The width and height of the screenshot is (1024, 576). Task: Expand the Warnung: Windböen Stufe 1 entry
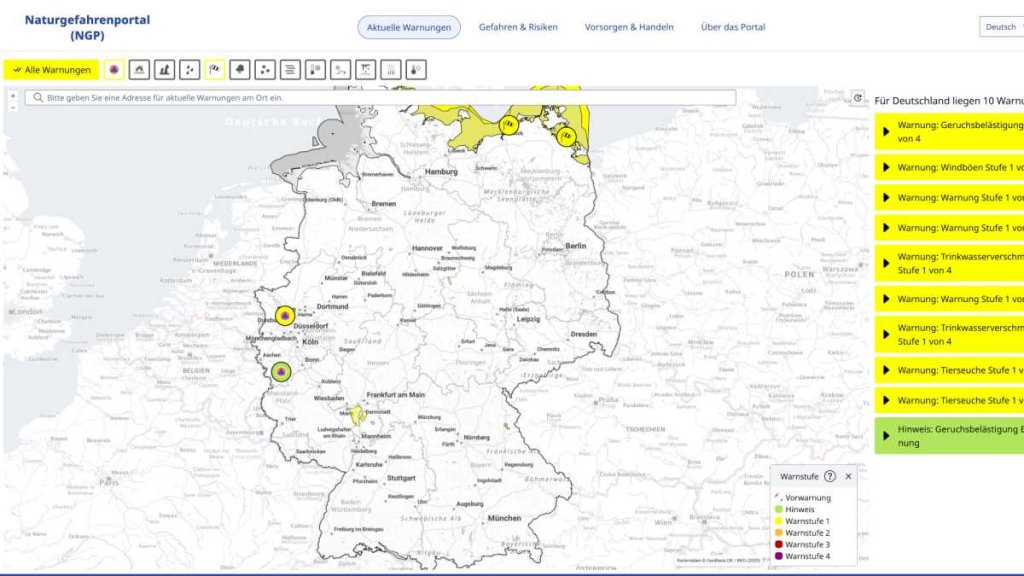coord(949,167)
